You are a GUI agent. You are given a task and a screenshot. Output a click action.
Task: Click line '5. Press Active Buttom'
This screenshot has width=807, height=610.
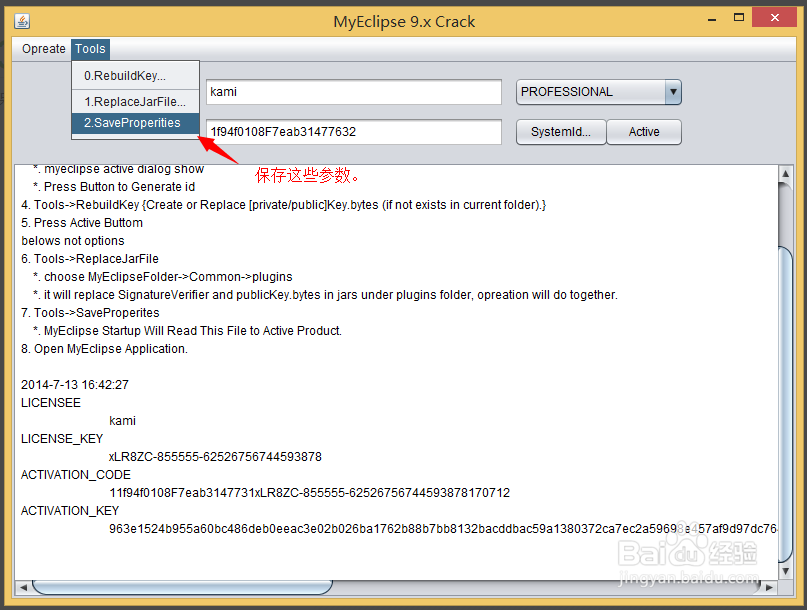coord(82,222)
